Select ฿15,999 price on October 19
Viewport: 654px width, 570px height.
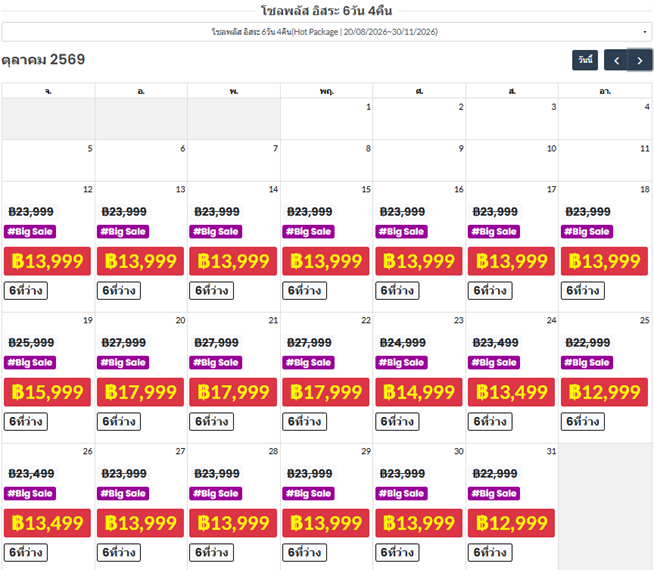click(48, 392)
